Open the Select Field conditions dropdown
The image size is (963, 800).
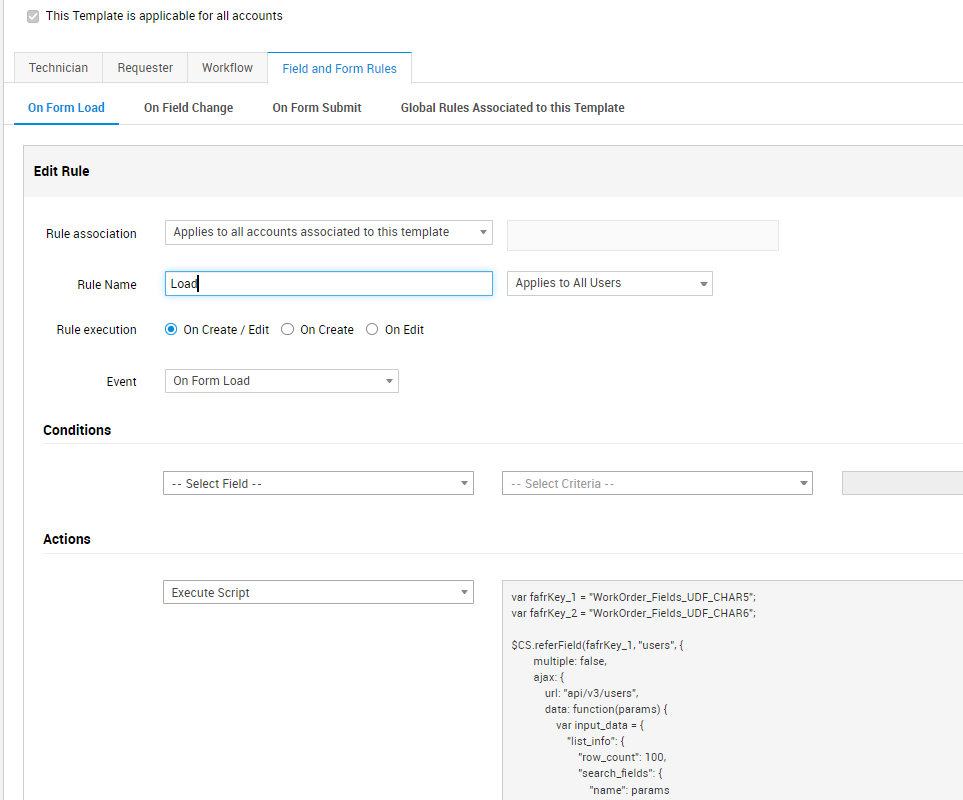tap(318, 484)
